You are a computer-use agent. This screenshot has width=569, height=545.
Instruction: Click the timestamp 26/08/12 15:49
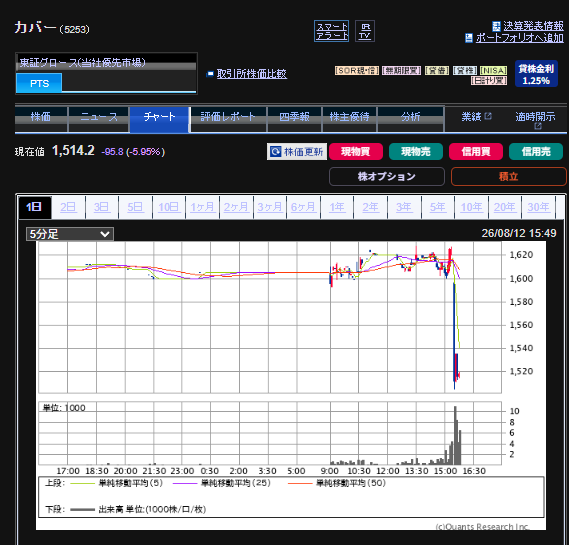tap(519, 233)
